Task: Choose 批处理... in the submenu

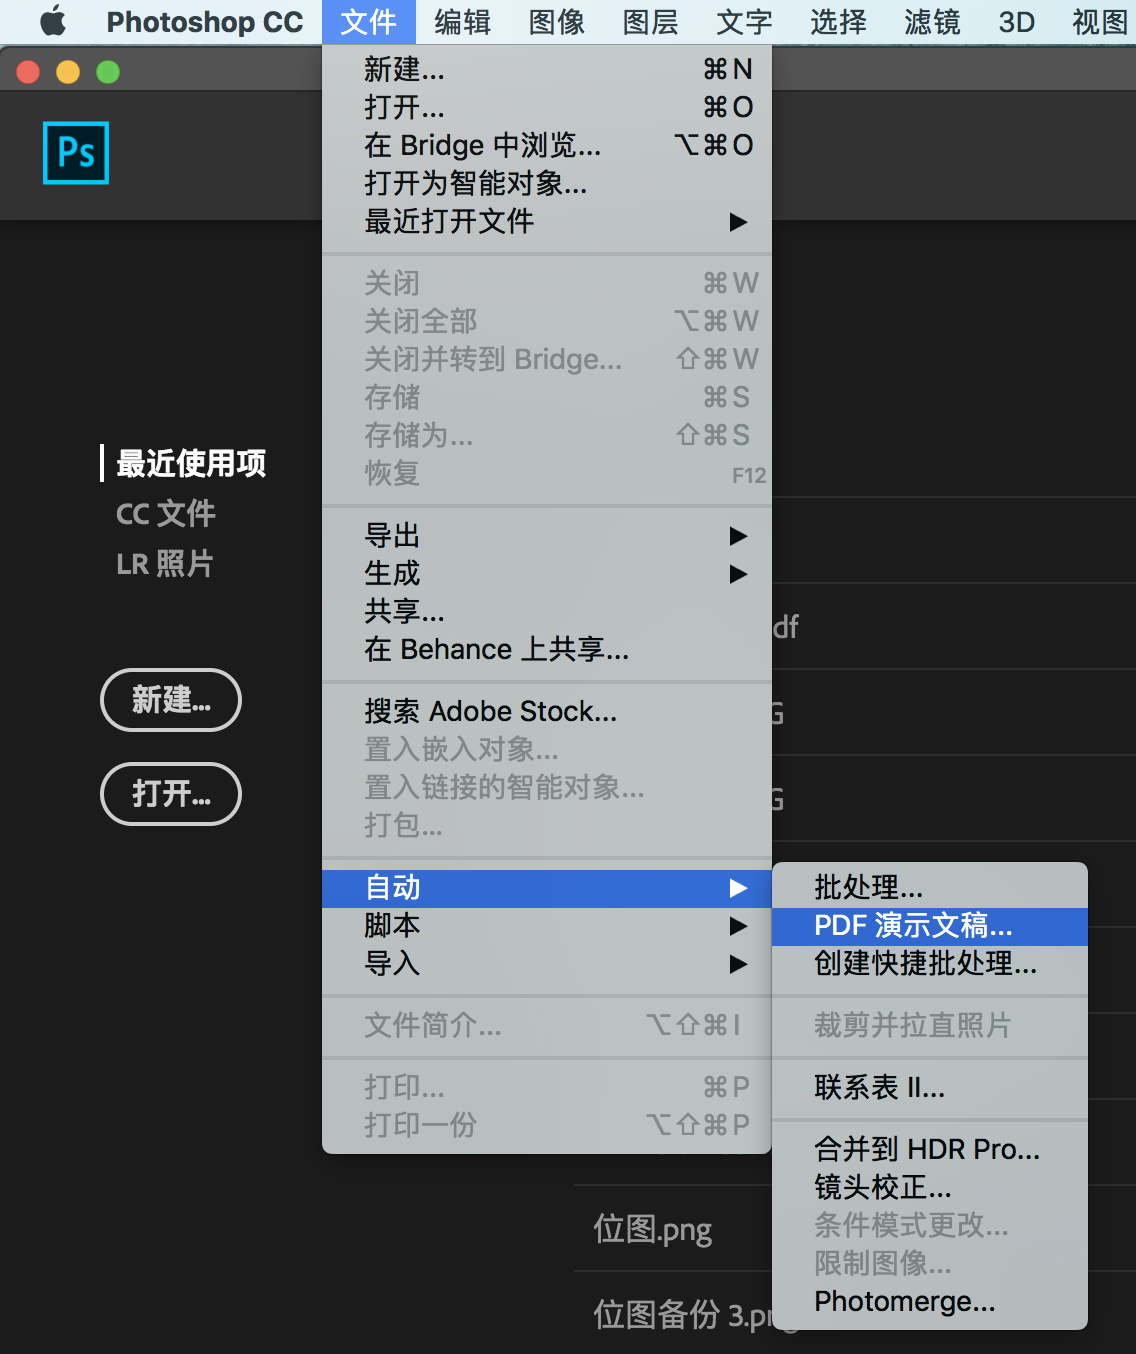Action: (x=930, y=888)
